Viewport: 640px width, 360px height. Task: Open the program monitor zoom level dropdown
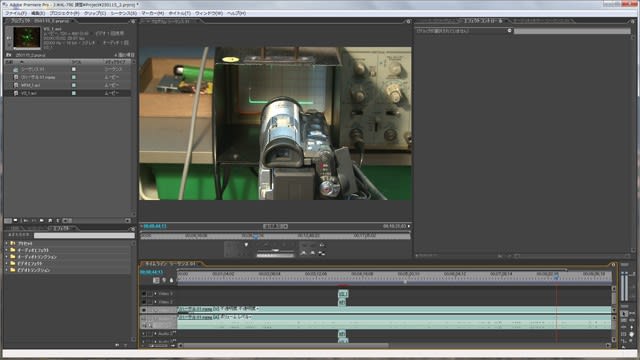276,226
